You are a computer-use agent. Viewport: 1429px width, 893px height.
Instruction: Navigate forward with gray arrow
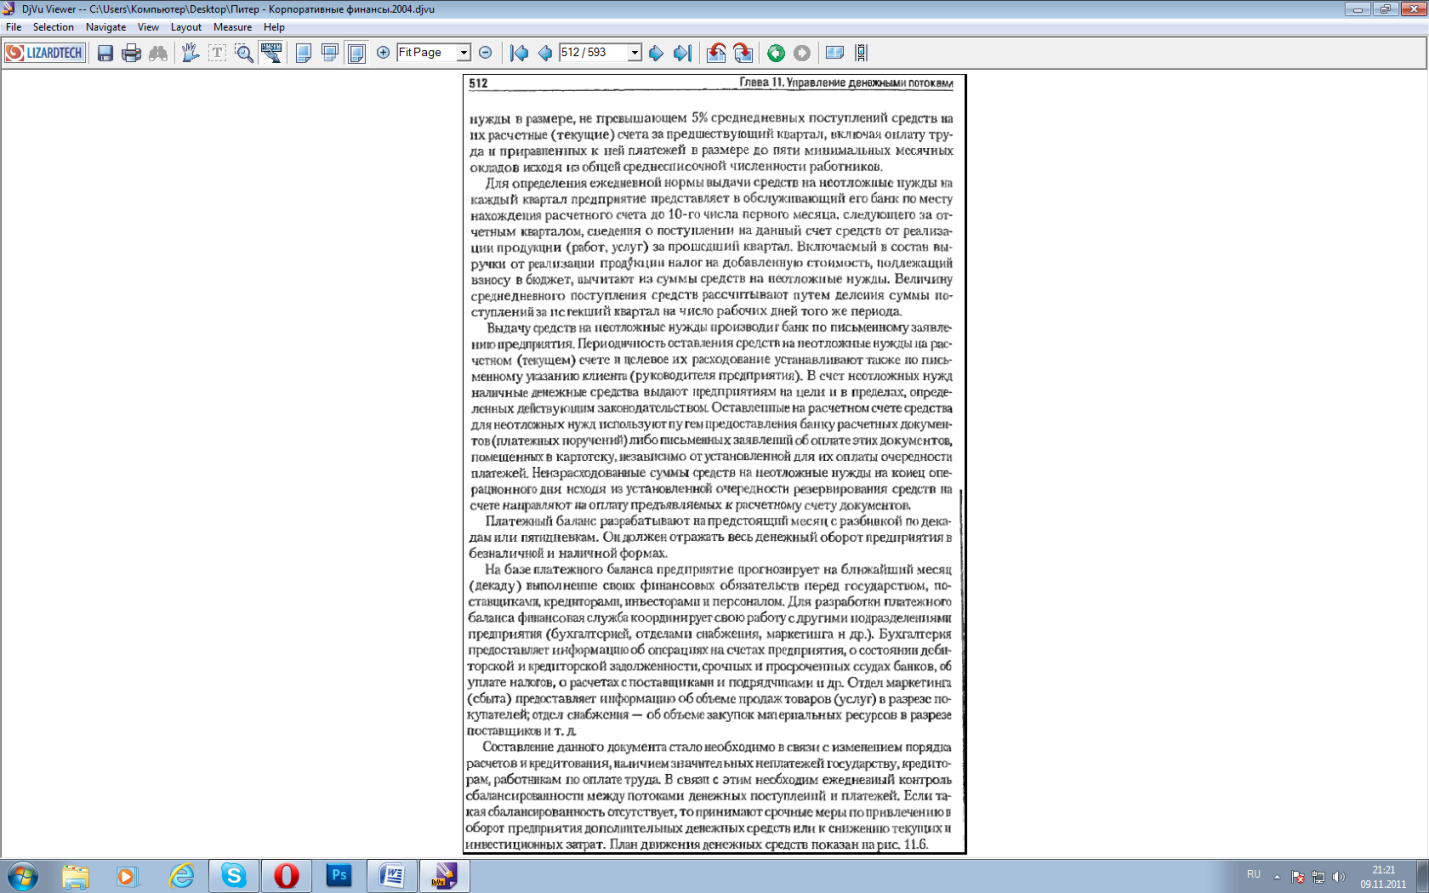tap(802, 53)
